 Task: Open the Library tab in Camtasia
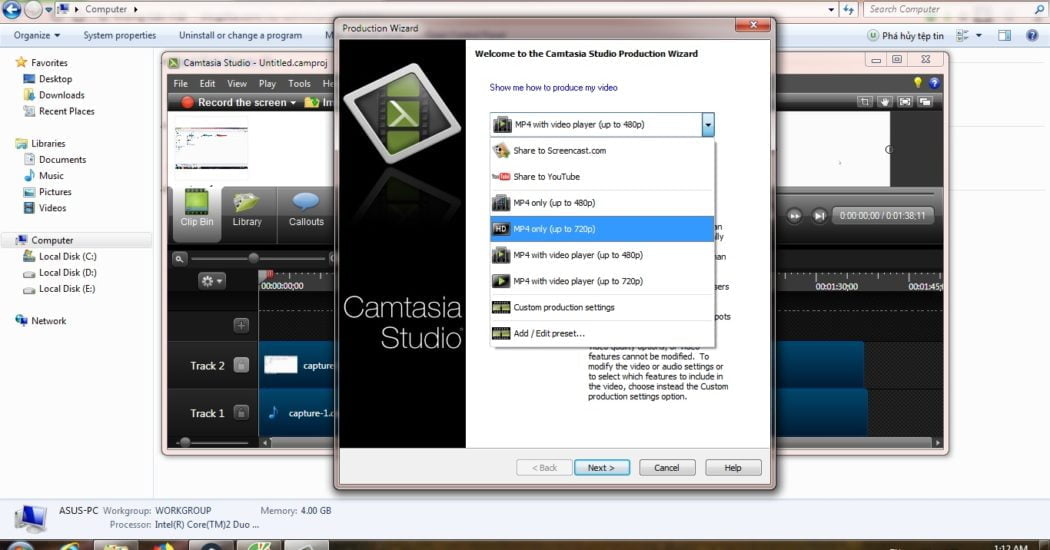tap(246, 209)
